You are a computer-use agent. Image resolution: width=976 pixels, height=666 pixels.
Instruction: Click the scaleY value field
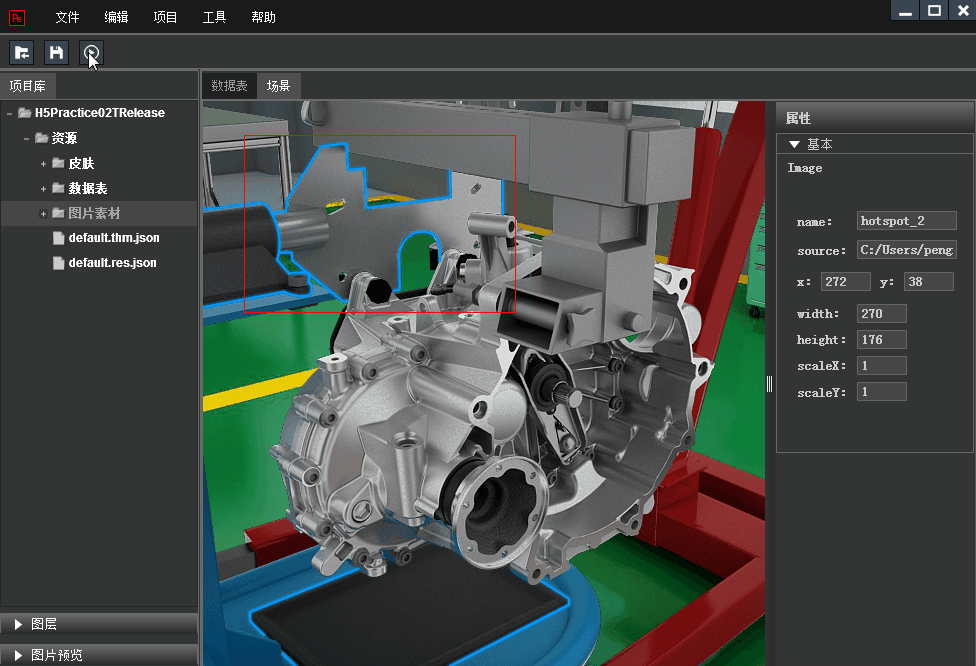coord(881,392)
